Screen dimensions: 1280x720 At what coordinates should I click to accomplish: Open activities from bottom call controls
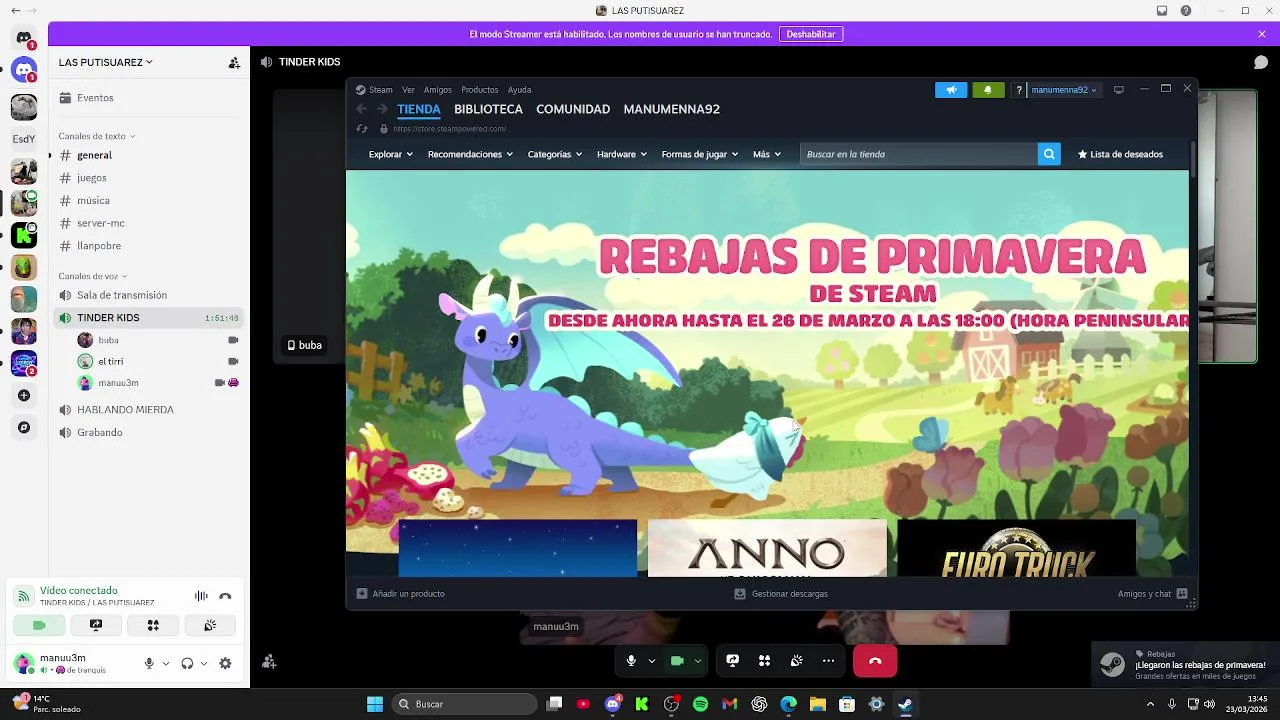pos(764,661)
